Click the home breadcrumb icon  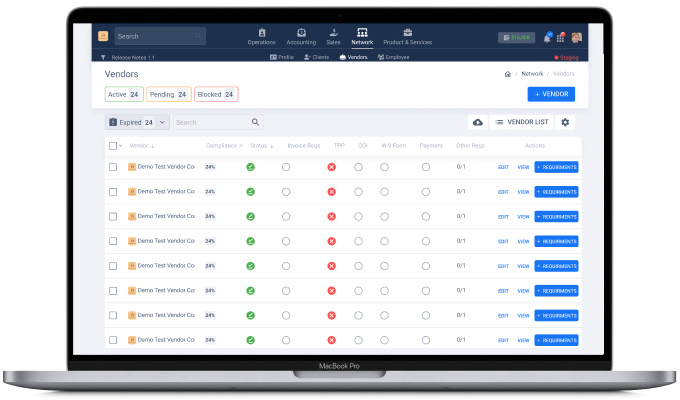tap(507, 74)
